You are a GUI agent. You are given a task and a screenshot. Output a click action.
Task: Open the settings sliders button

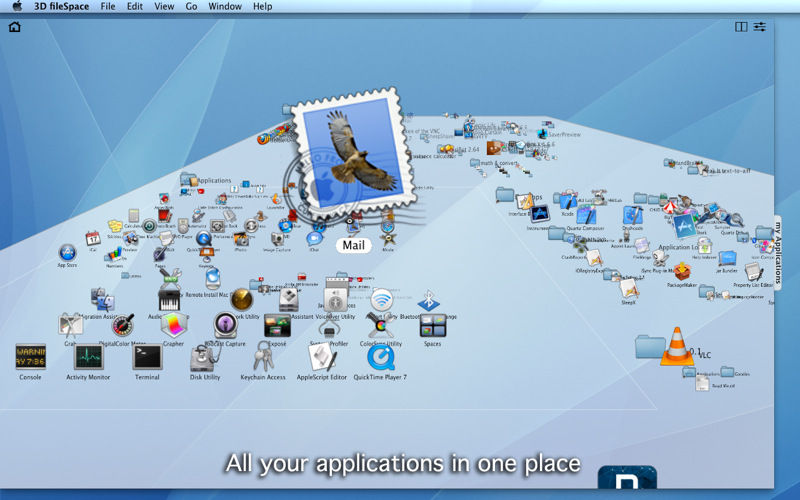coord(760,27)
